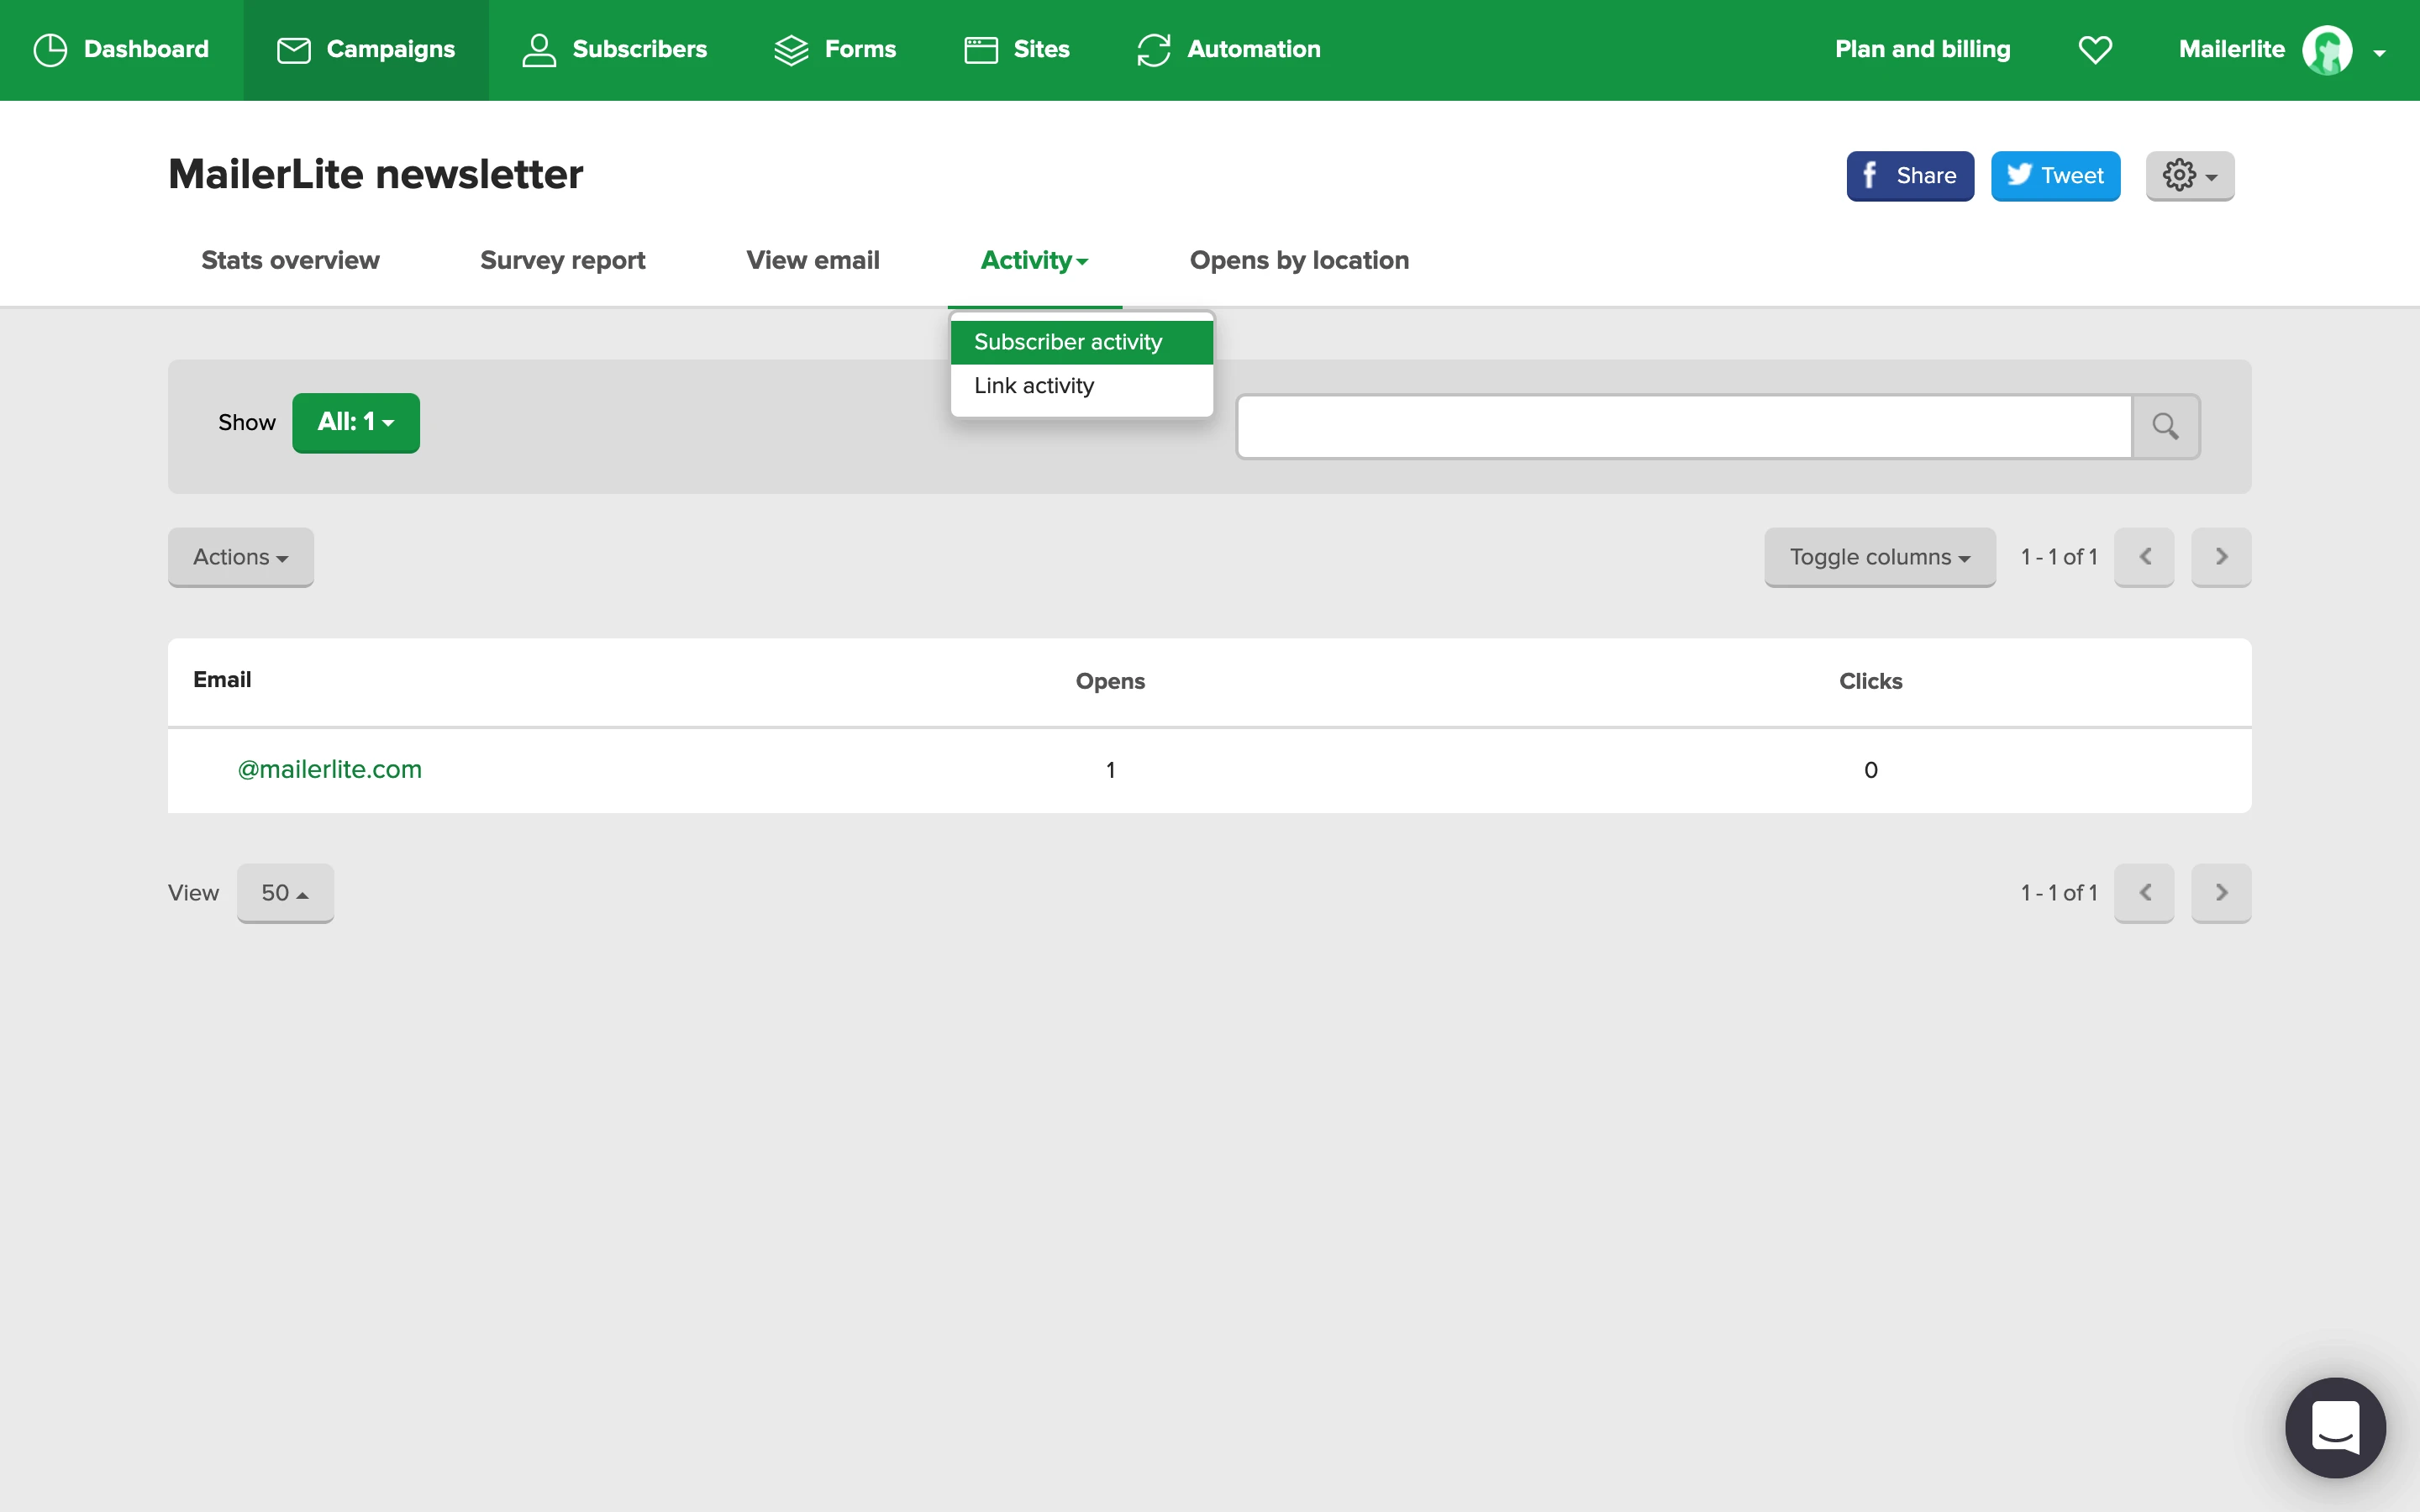The width and height of the screenshot is (2420, 1512).
Task: Share campaign on Facebook
Action: coord(1909,176)
